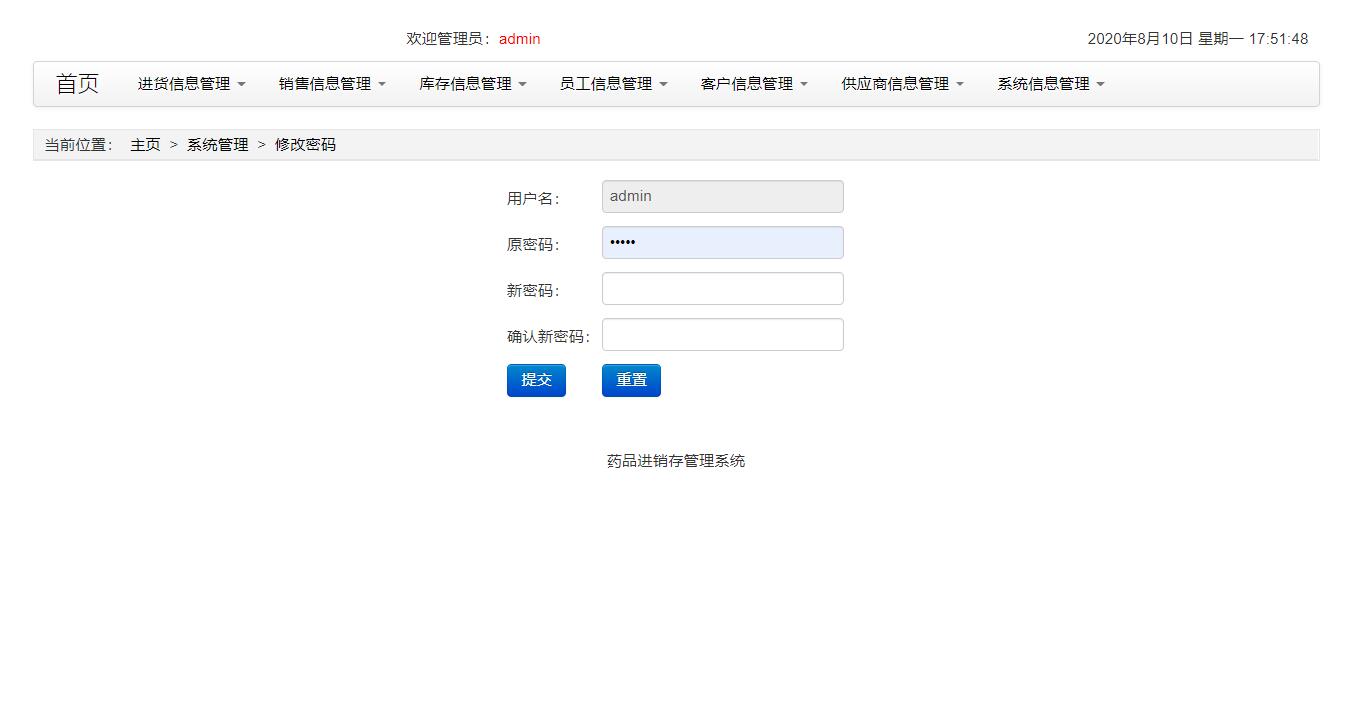This screenshot has height=726, width=1364.
Task: Navigate to 主页 via the breadcrumb
Action: click(145, 144)
